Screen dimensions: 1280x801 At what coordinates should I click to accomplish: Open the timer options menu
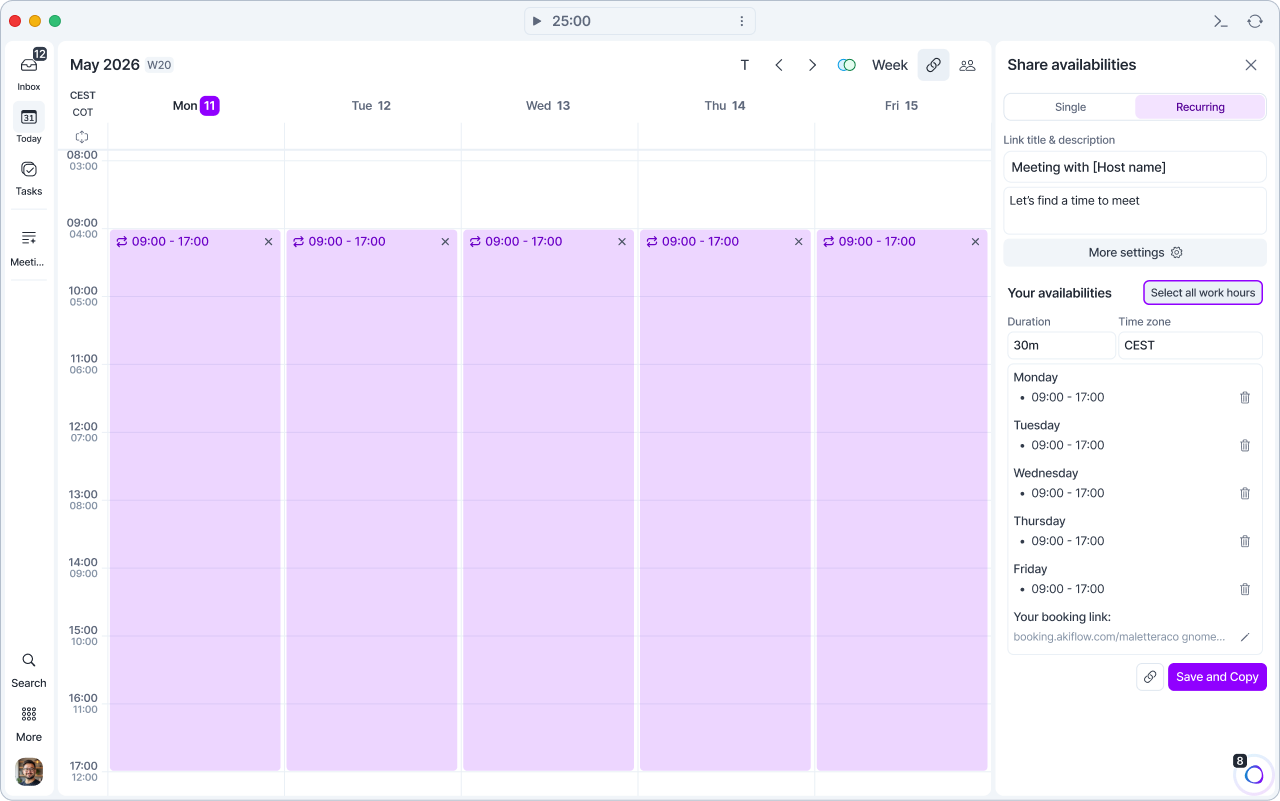tap(742, 21)
